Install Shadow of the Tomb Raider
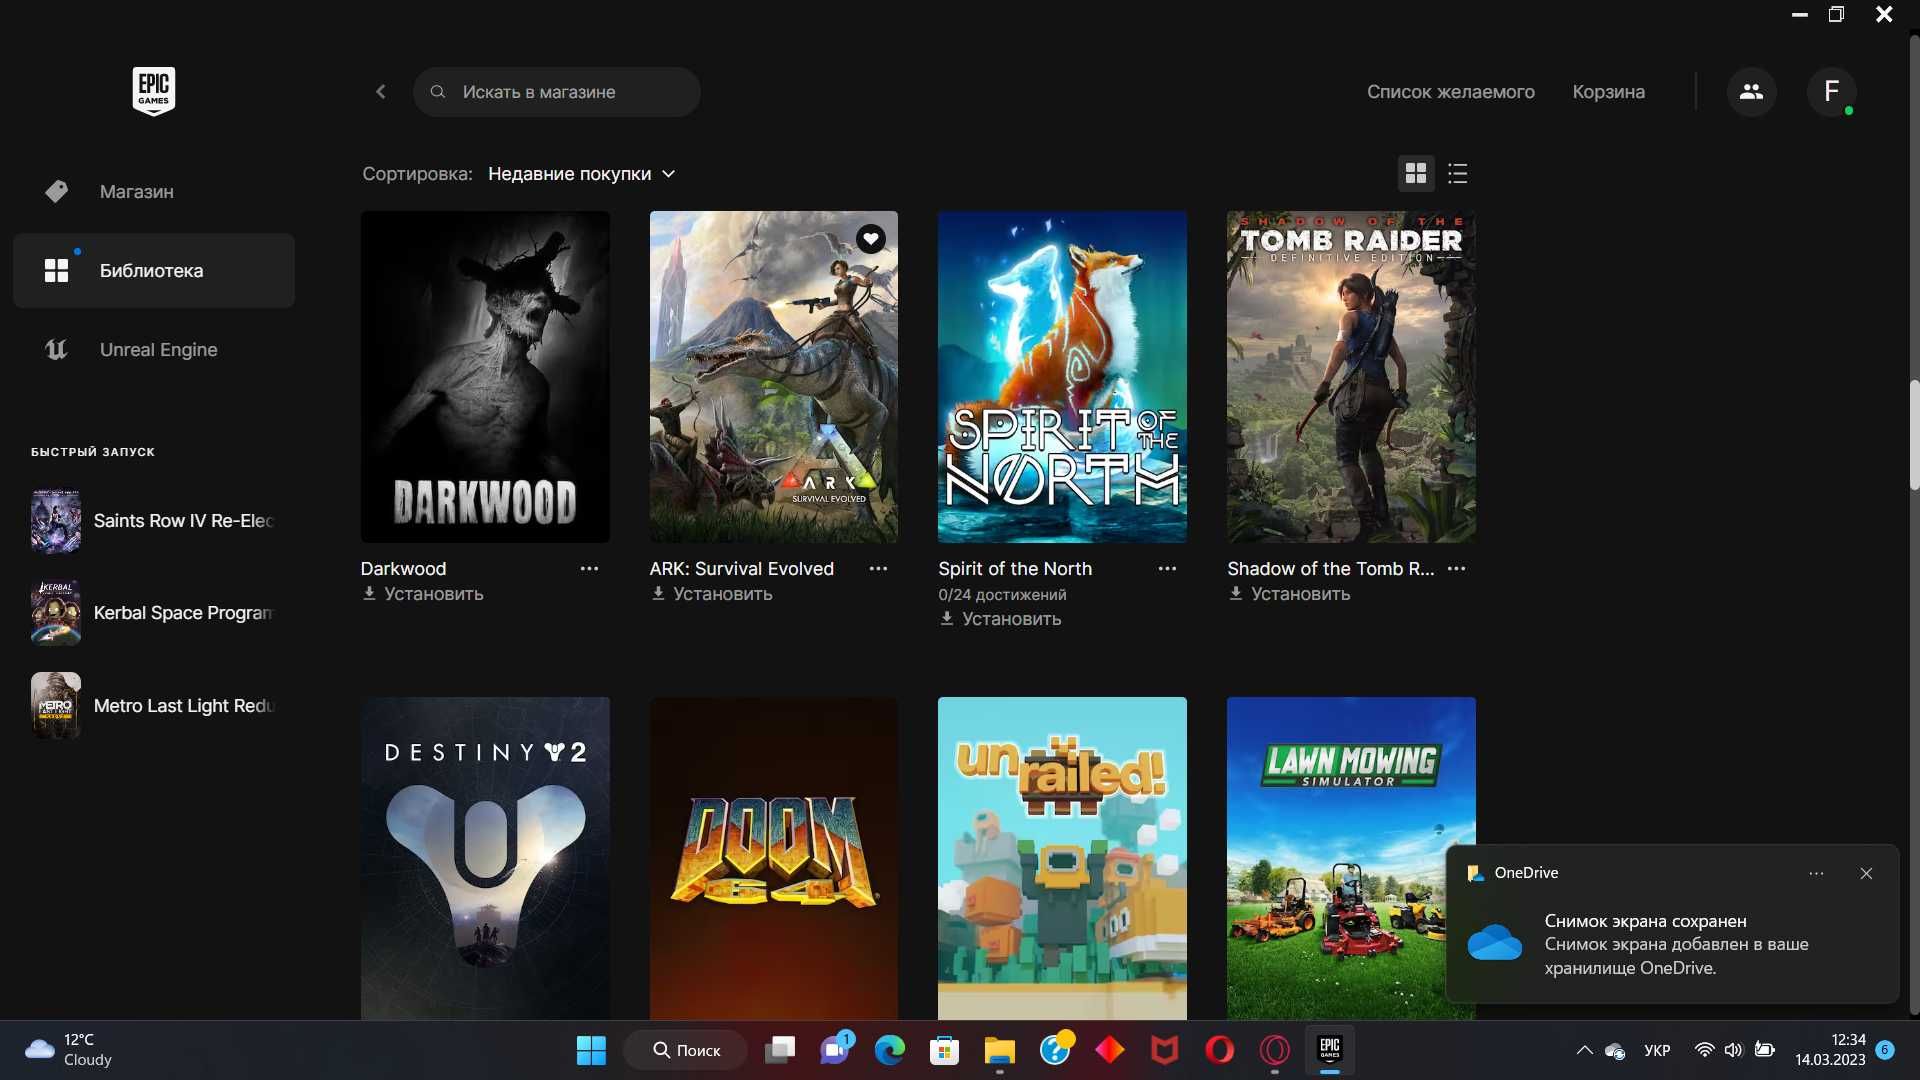This screenshot has width=1920, height=1080. (1290, 594)
